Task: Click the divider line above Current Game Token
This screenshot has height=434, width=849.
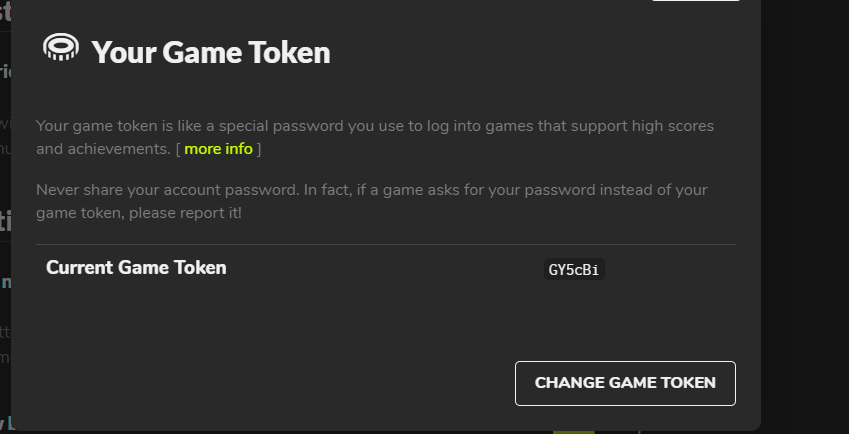Action: click(385, 244)
